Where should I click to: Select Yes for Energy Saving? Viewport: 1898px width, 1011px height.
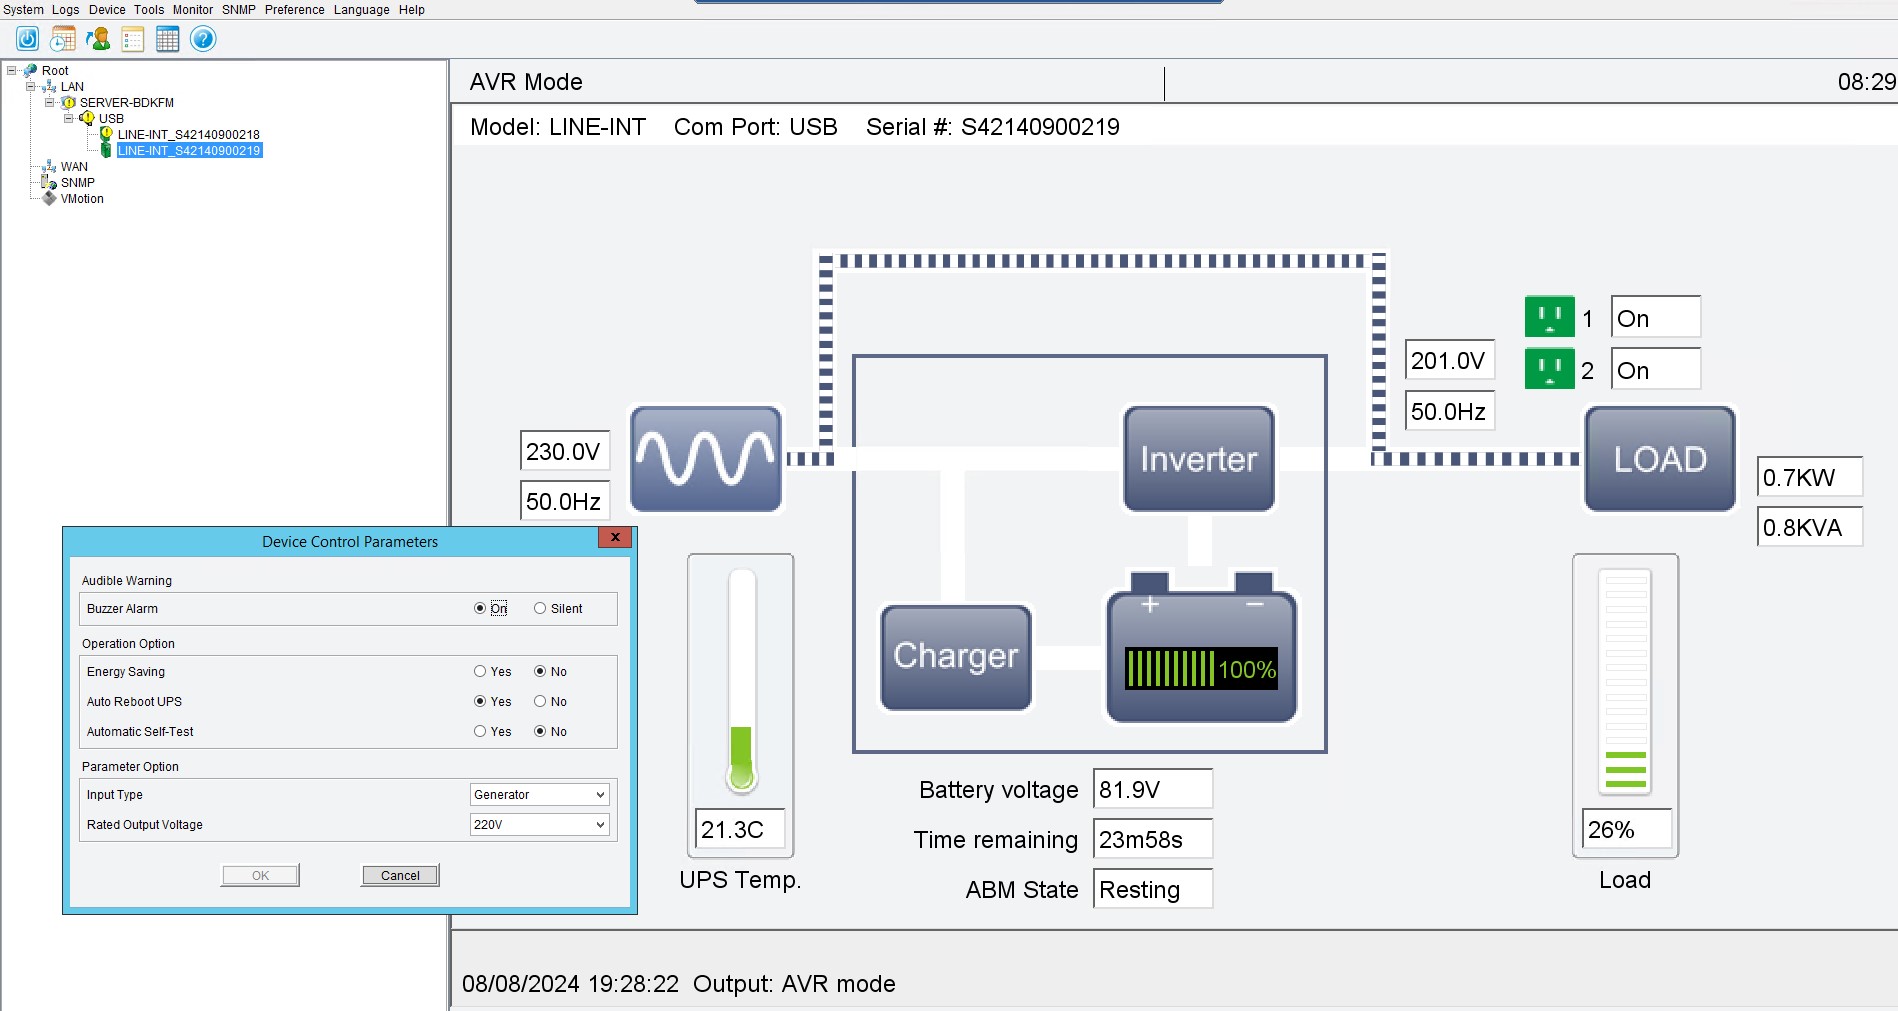coord(480,671)
